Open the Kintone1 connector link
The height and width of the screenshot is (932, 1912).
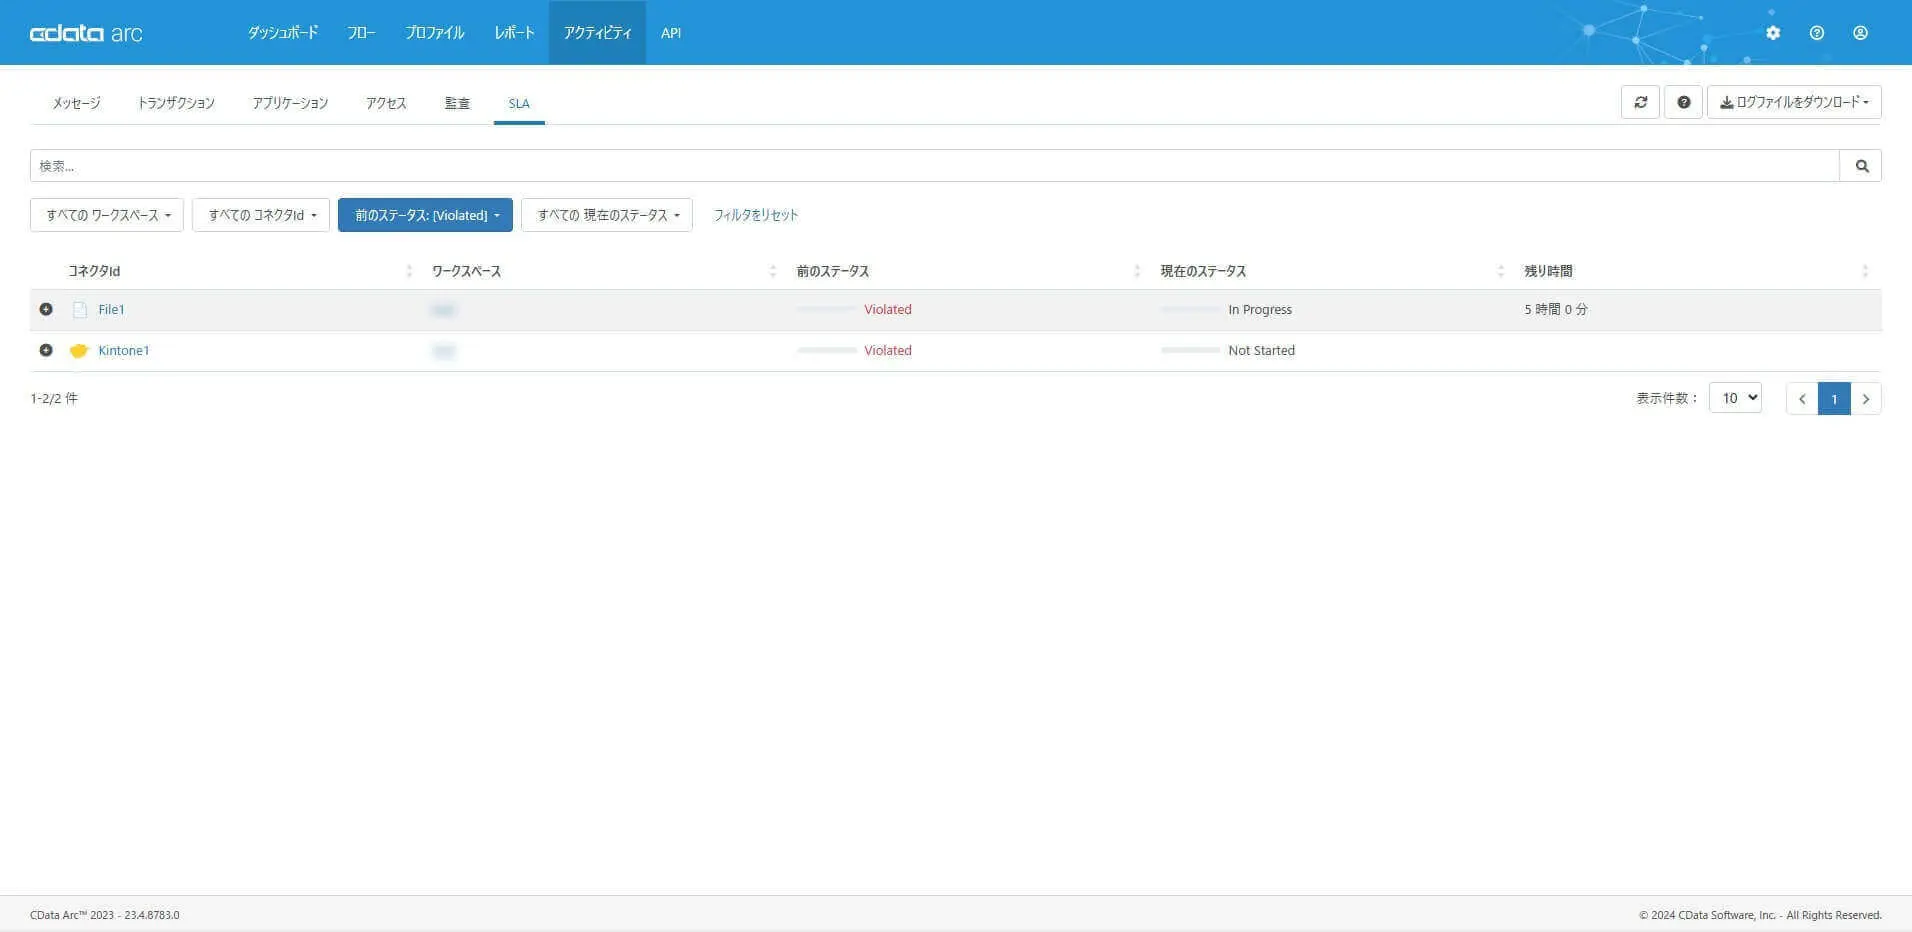pos(123,351)
